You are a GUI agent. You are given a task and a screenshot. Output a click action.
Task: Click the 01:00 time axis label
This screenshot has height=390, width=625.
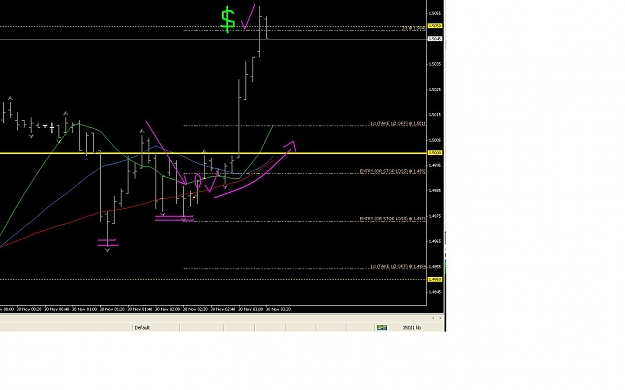(x=84, y=309)
